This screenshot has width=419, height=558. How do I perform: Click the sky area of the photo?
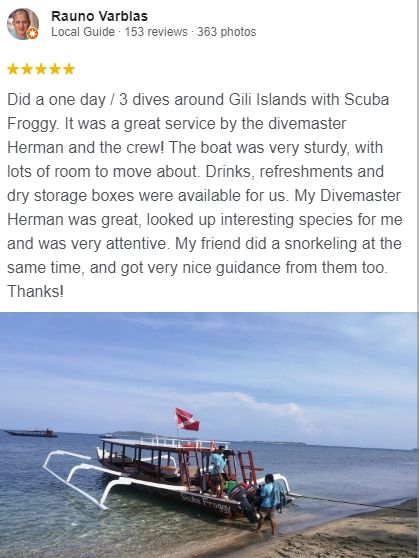(209, 363)
